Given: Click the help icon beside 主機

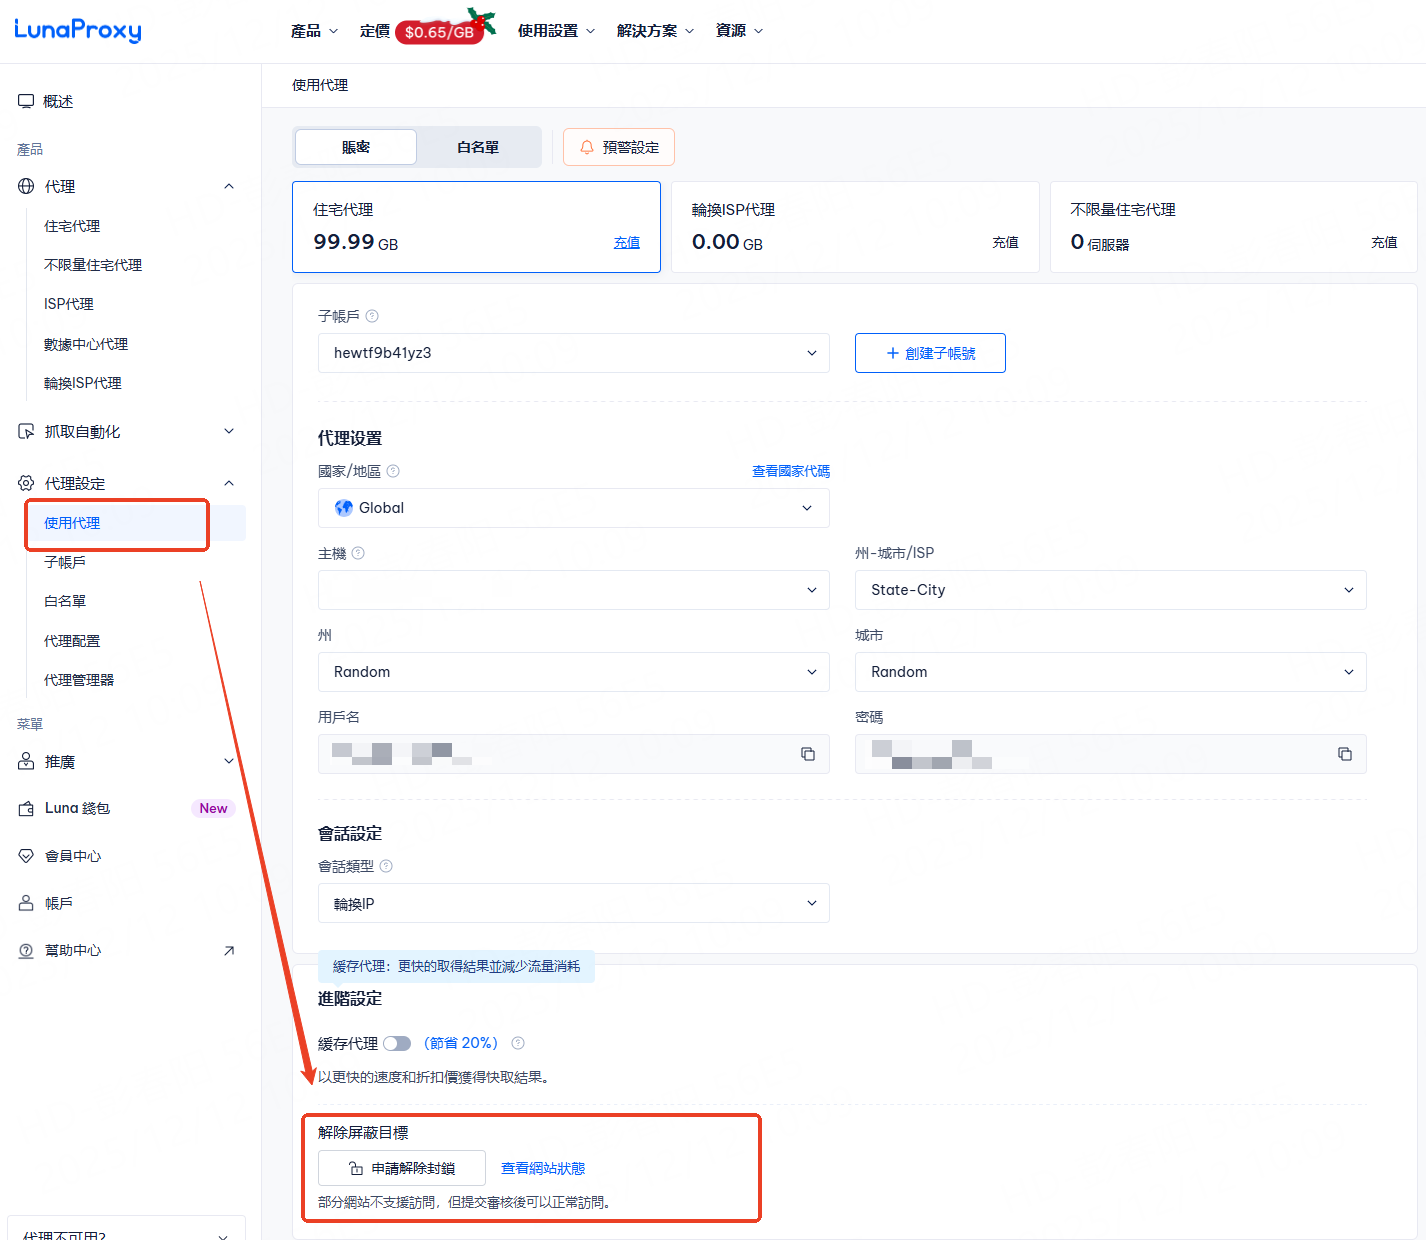Looking at the screenshot, I should (x=358, y=553).
